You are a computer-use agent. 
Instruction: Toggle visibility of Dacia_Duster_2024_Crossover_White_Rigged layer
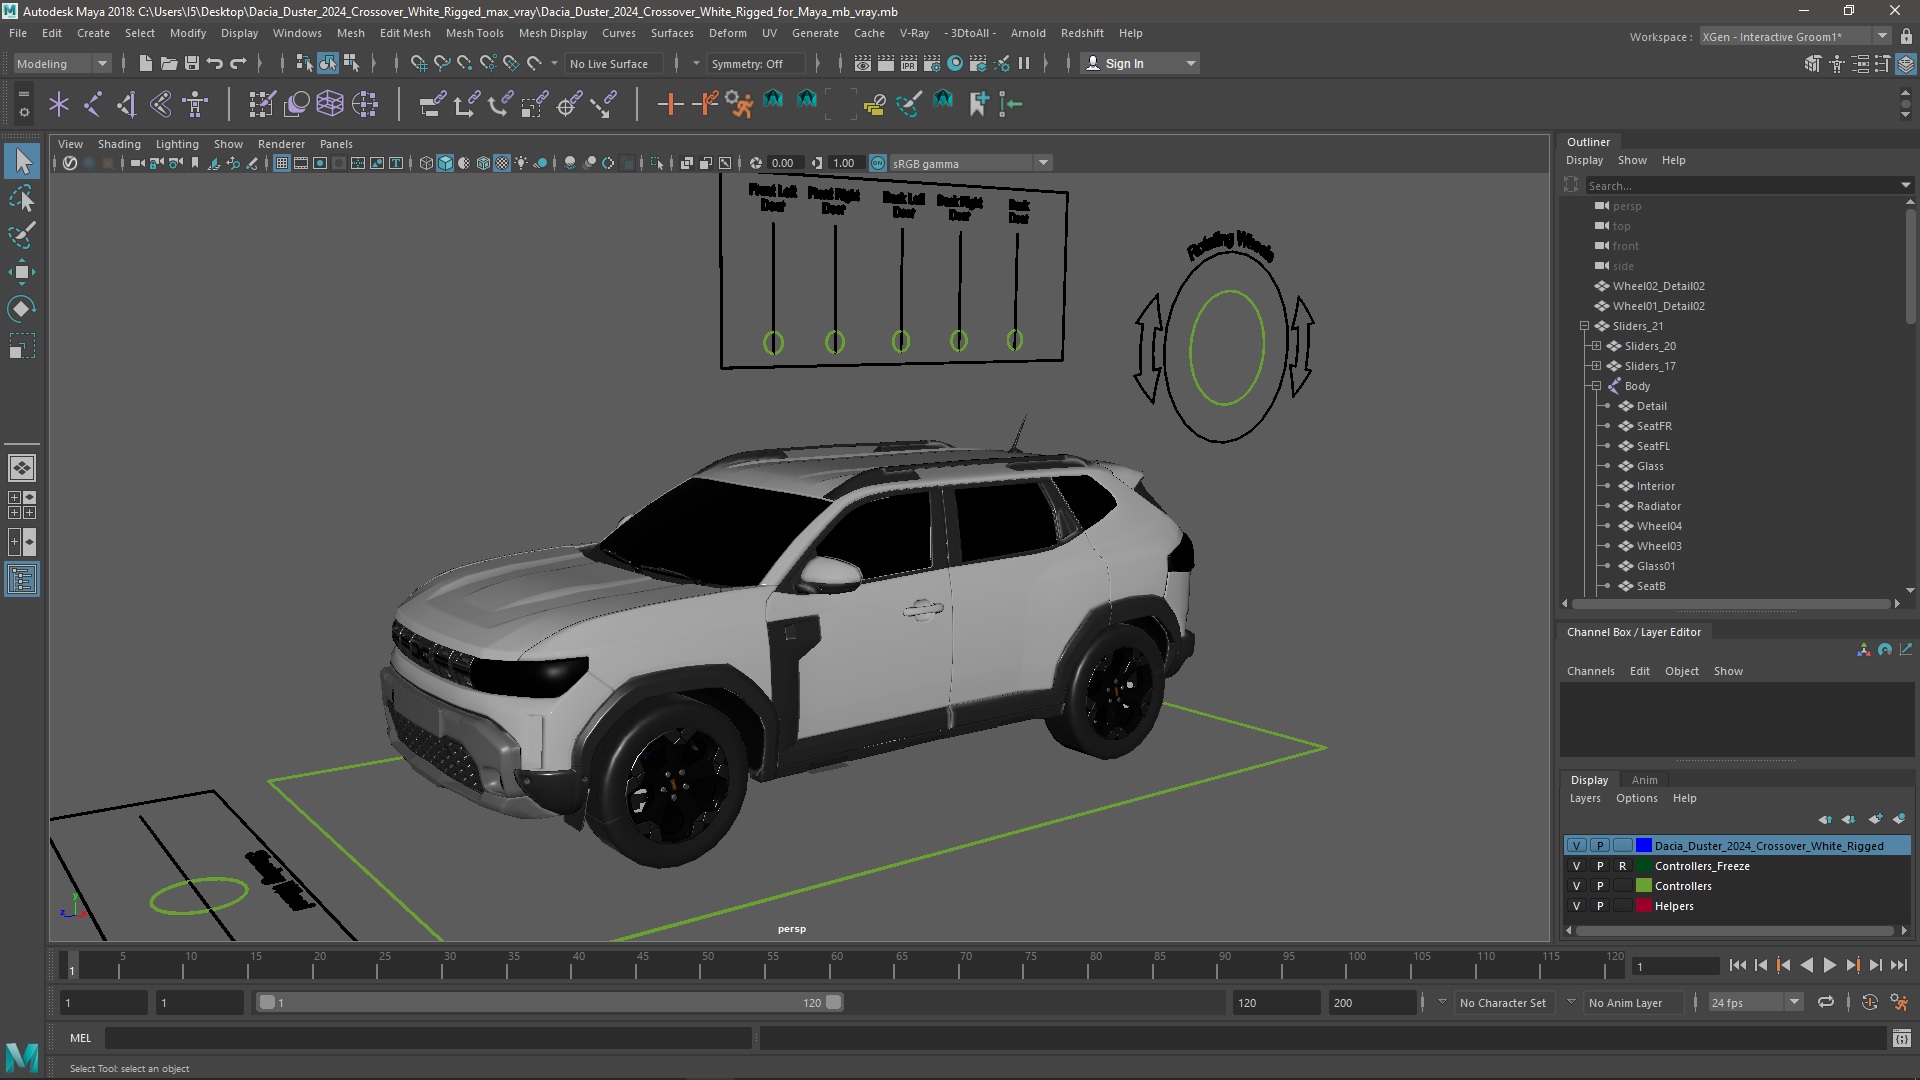(x=1577, y=846)
